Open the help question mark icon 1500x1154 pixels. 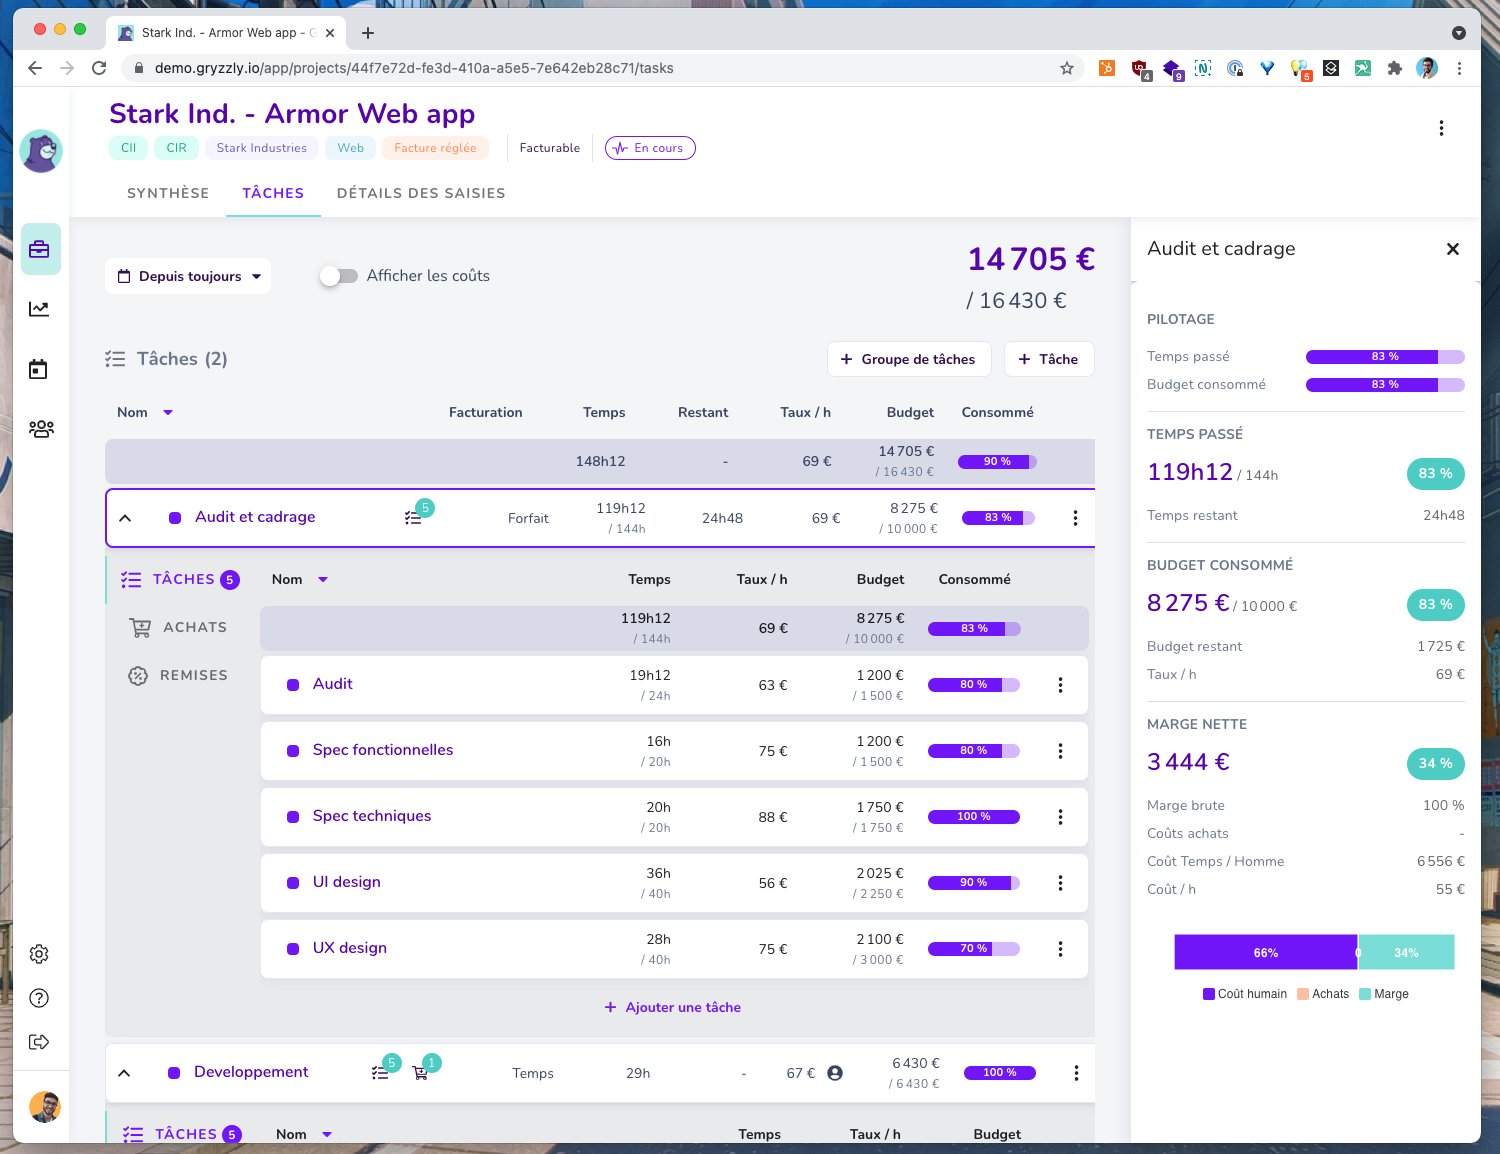(39, 998)
